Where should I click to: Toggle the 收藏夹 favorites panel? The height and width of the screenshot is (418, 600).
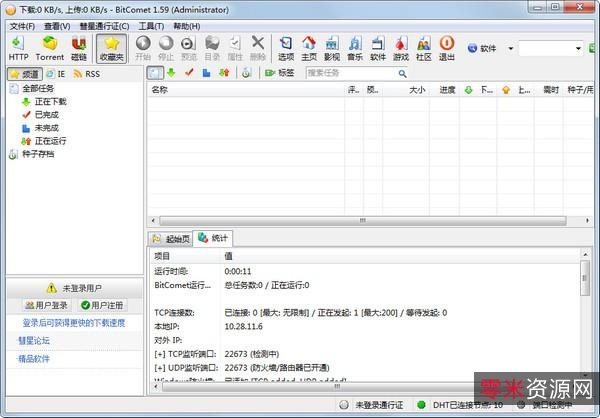click(x=111, y=48)
